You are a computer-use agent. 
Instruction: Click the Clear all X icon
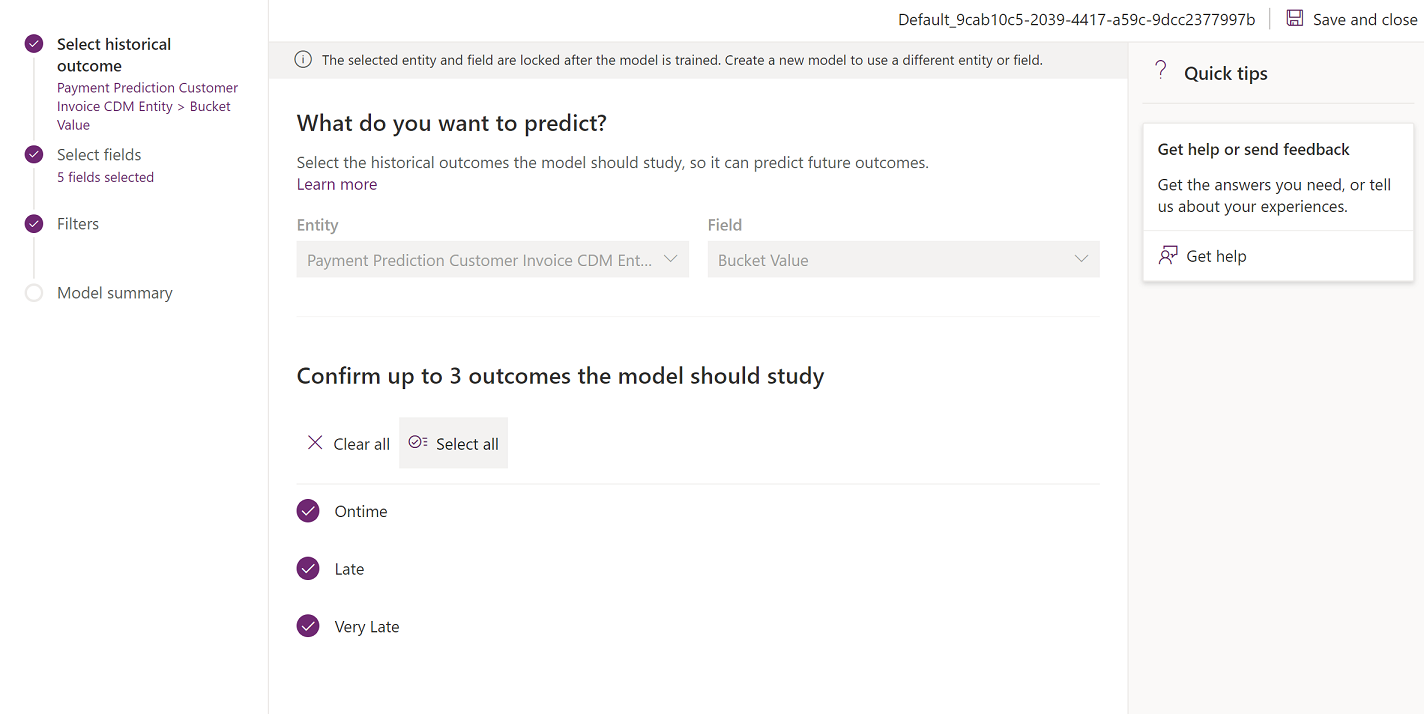[x=315, y=443]
